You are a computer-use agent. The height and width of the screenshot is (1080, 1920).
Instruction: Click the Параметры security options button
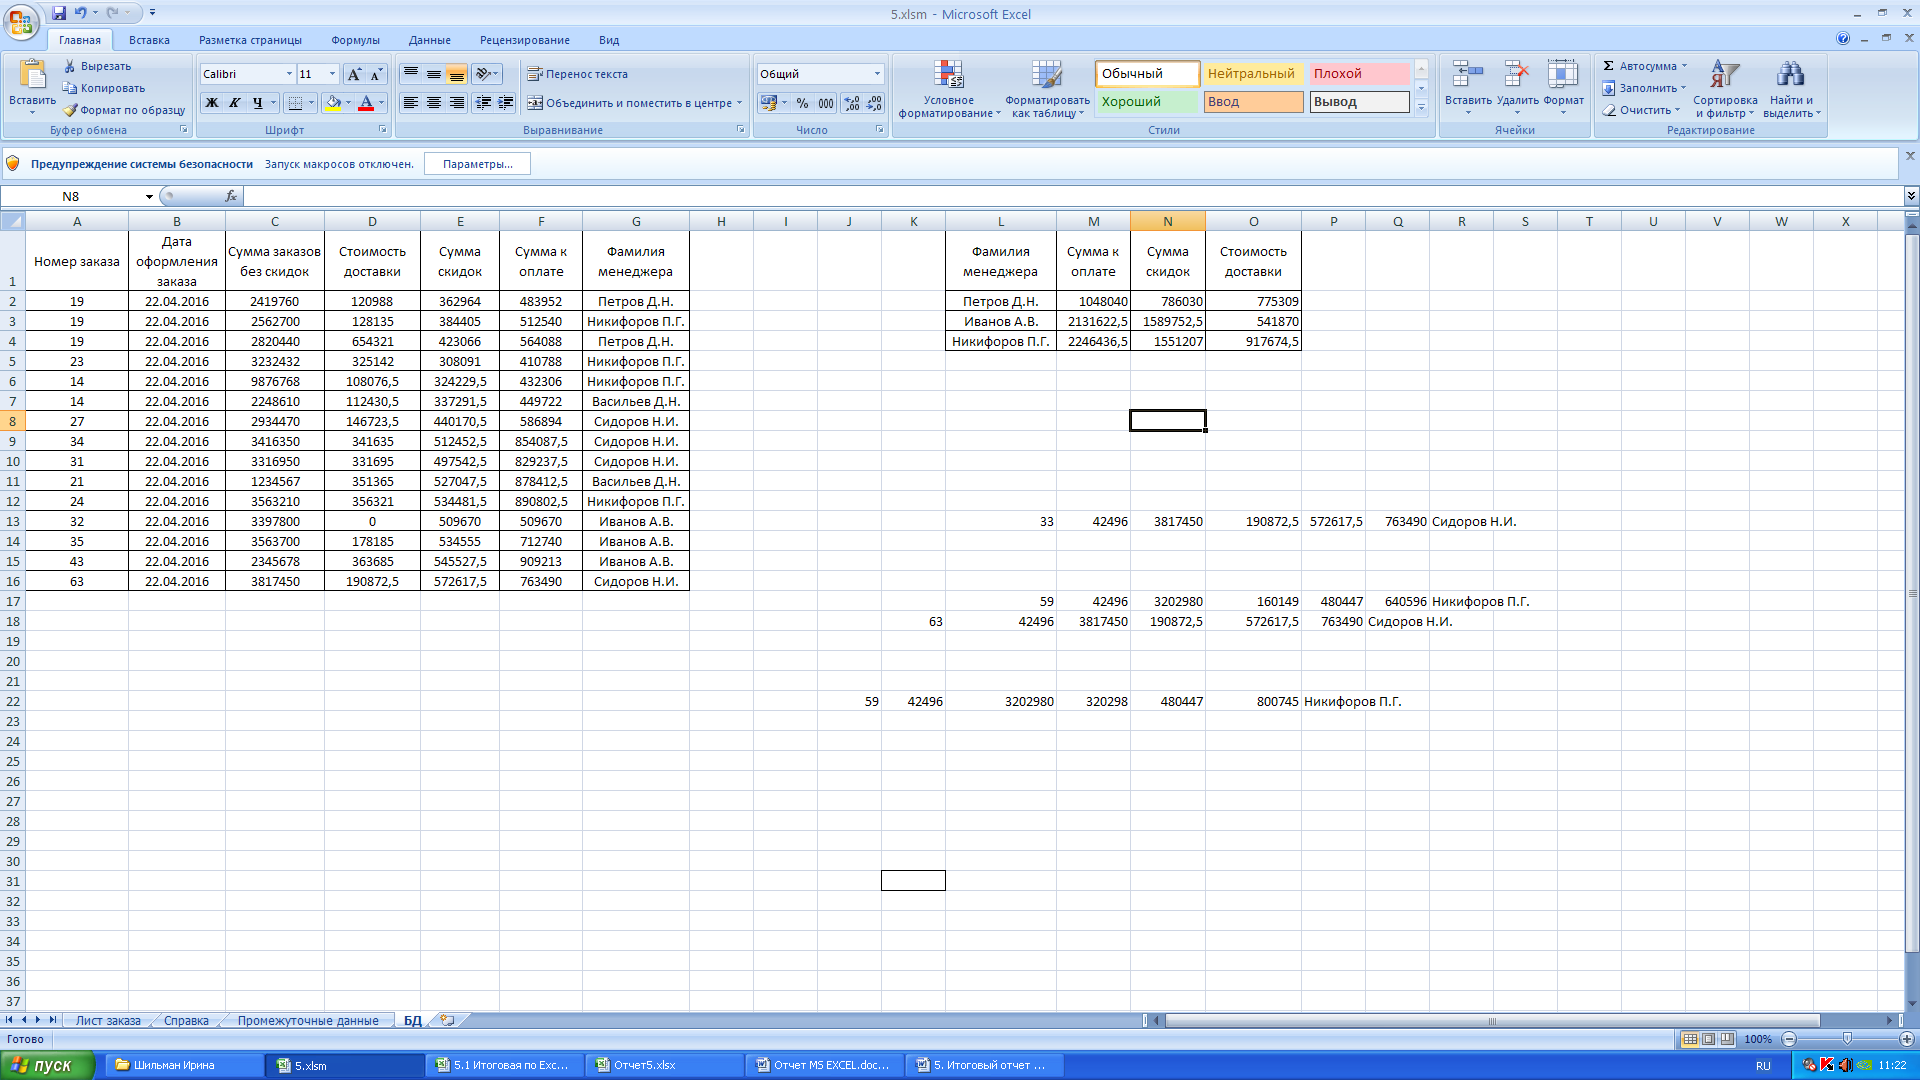click(477, 164)
